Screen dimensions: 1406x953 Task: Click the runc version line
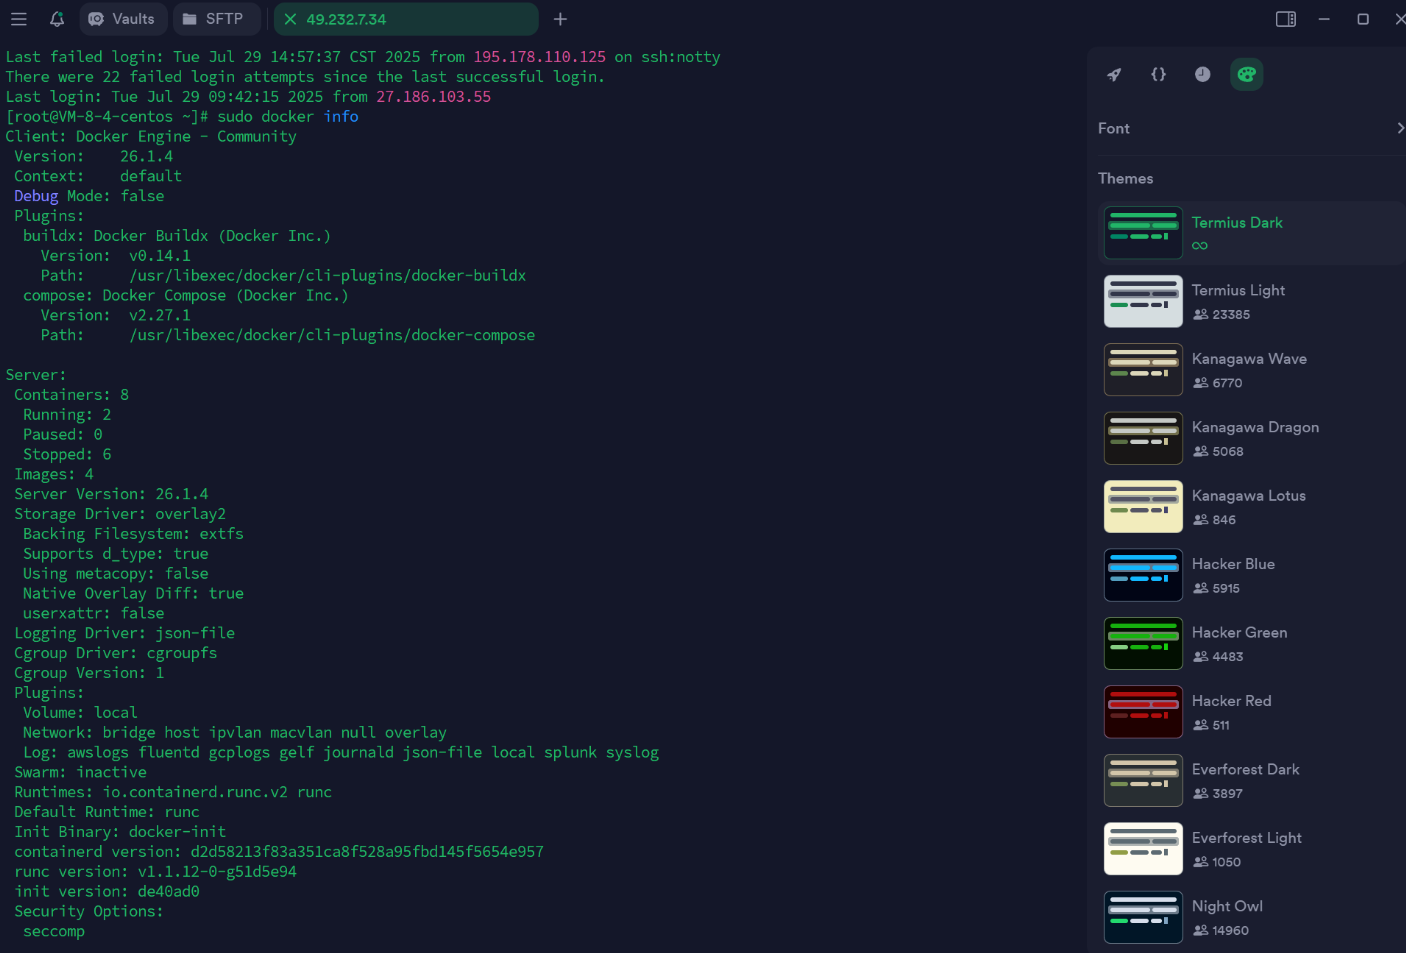point(155,872)
